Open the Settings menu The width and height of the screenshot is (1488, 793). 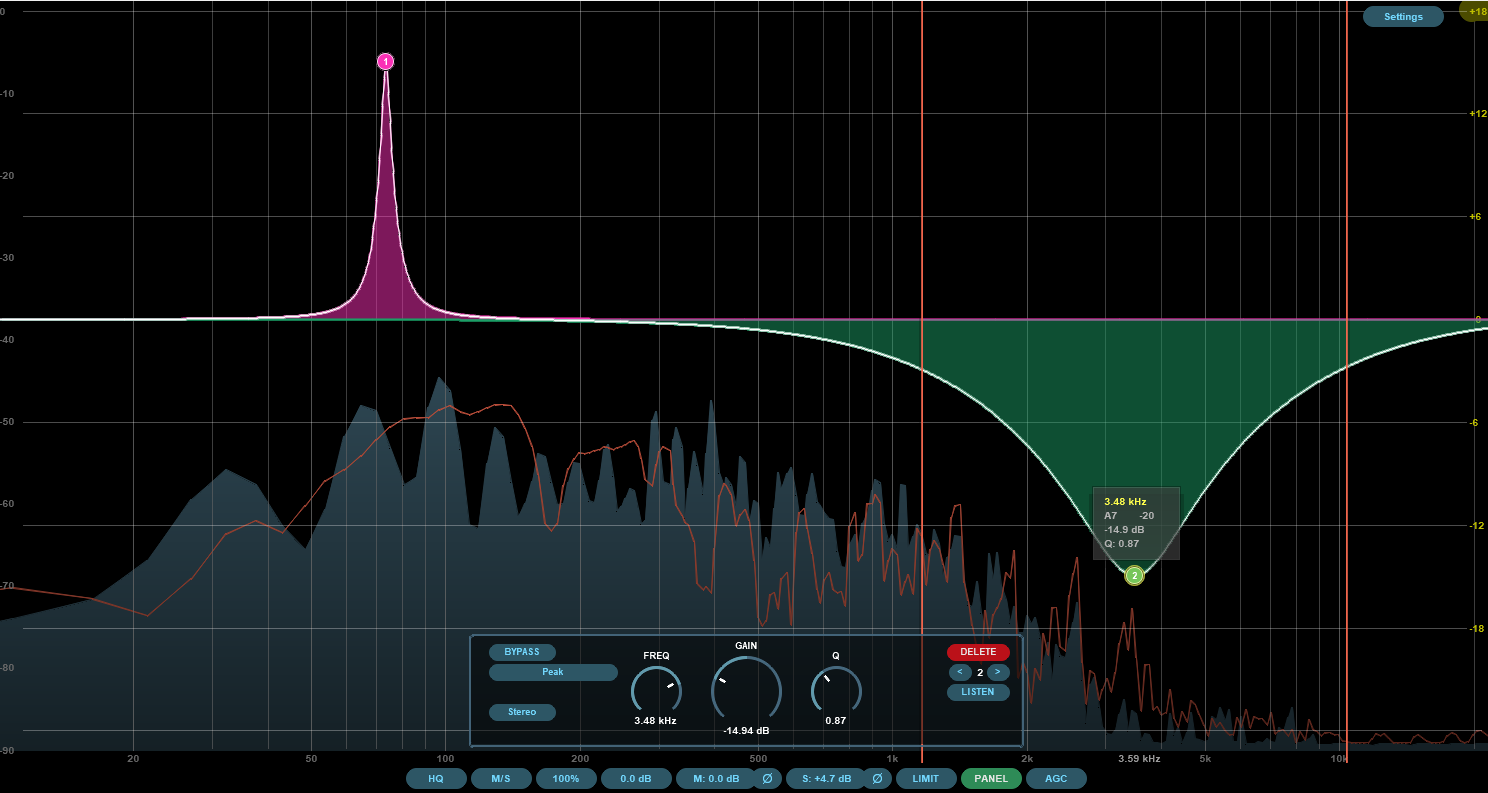pos(1403,16)
